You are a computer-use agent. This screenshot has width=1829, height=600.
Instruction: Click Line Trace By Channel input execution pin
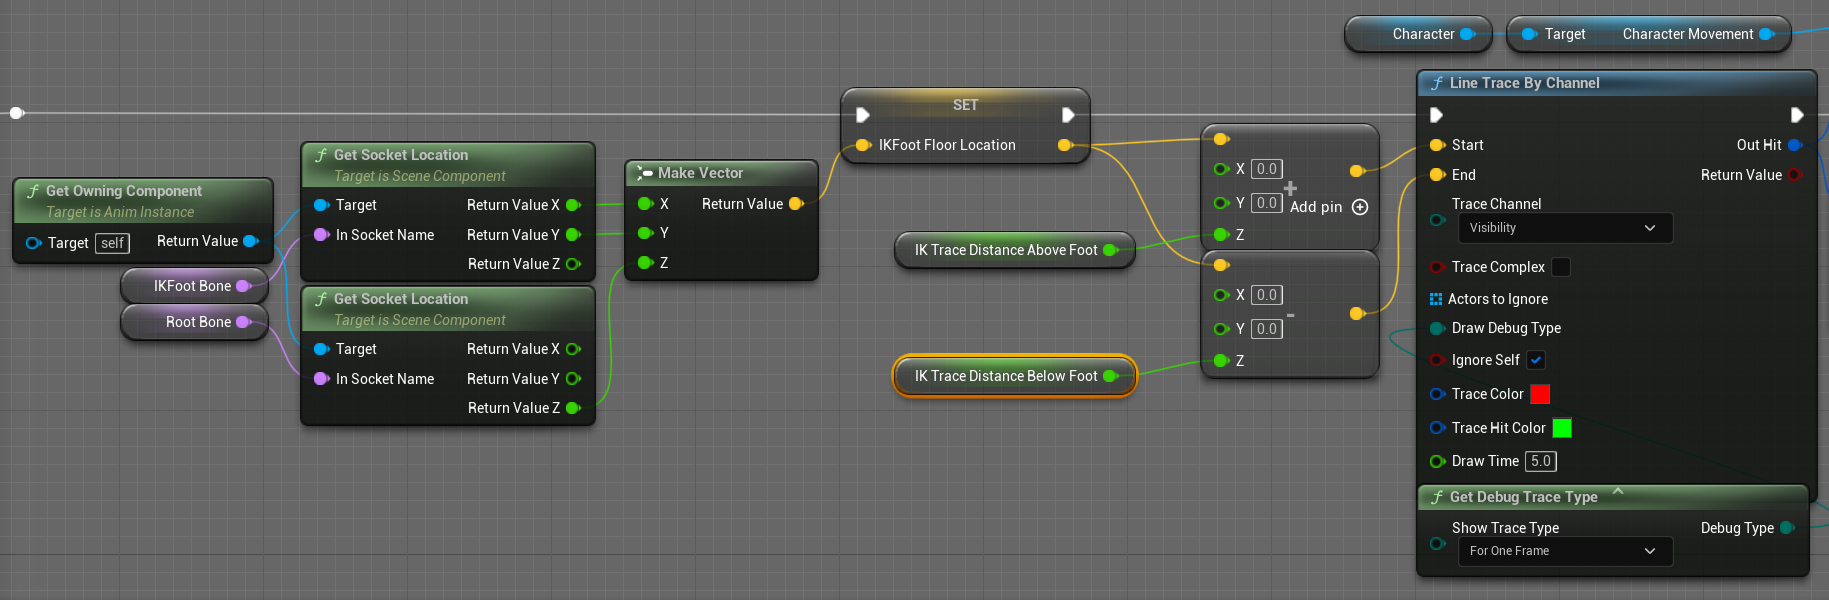pos(1436,115)
